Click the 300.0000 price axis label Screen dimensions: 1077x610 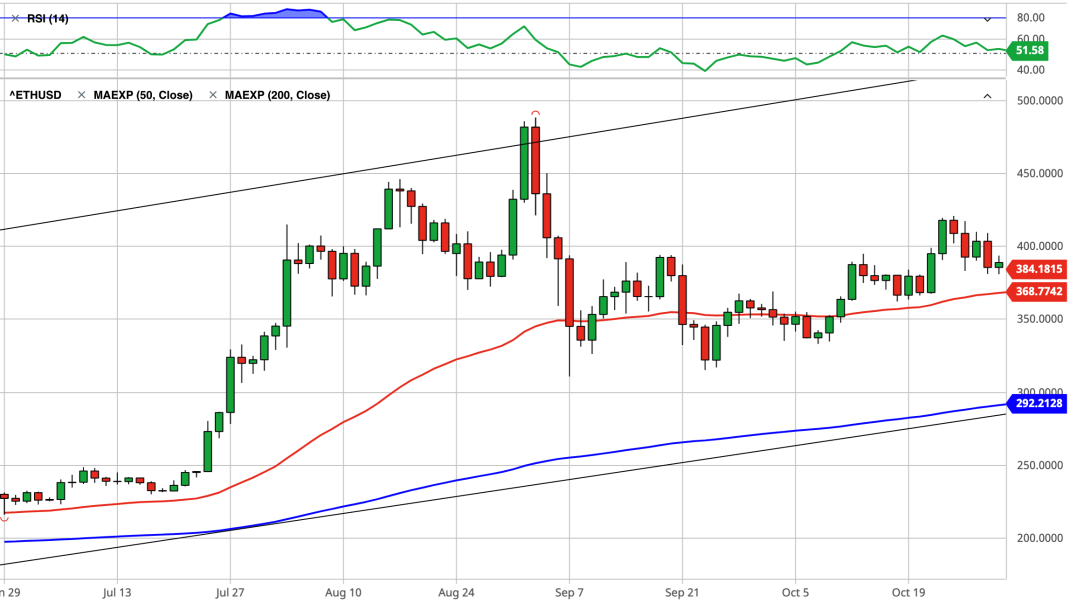[x=1039, y=392]
